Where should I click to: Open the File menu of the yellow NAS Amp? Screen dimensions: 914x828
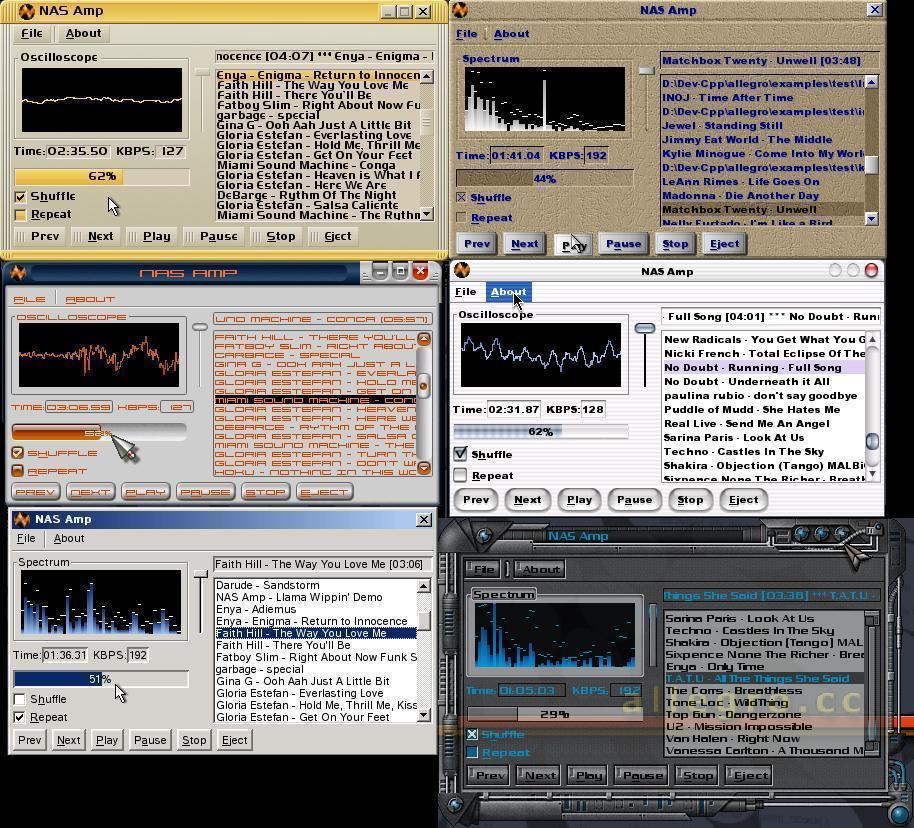(x=31, y=33)
